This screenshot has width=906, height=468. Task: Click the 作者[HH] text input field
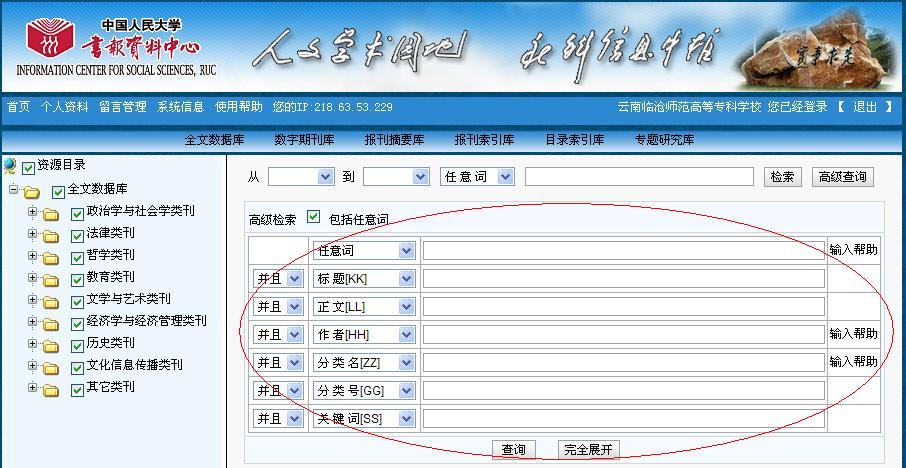point(623,335)
